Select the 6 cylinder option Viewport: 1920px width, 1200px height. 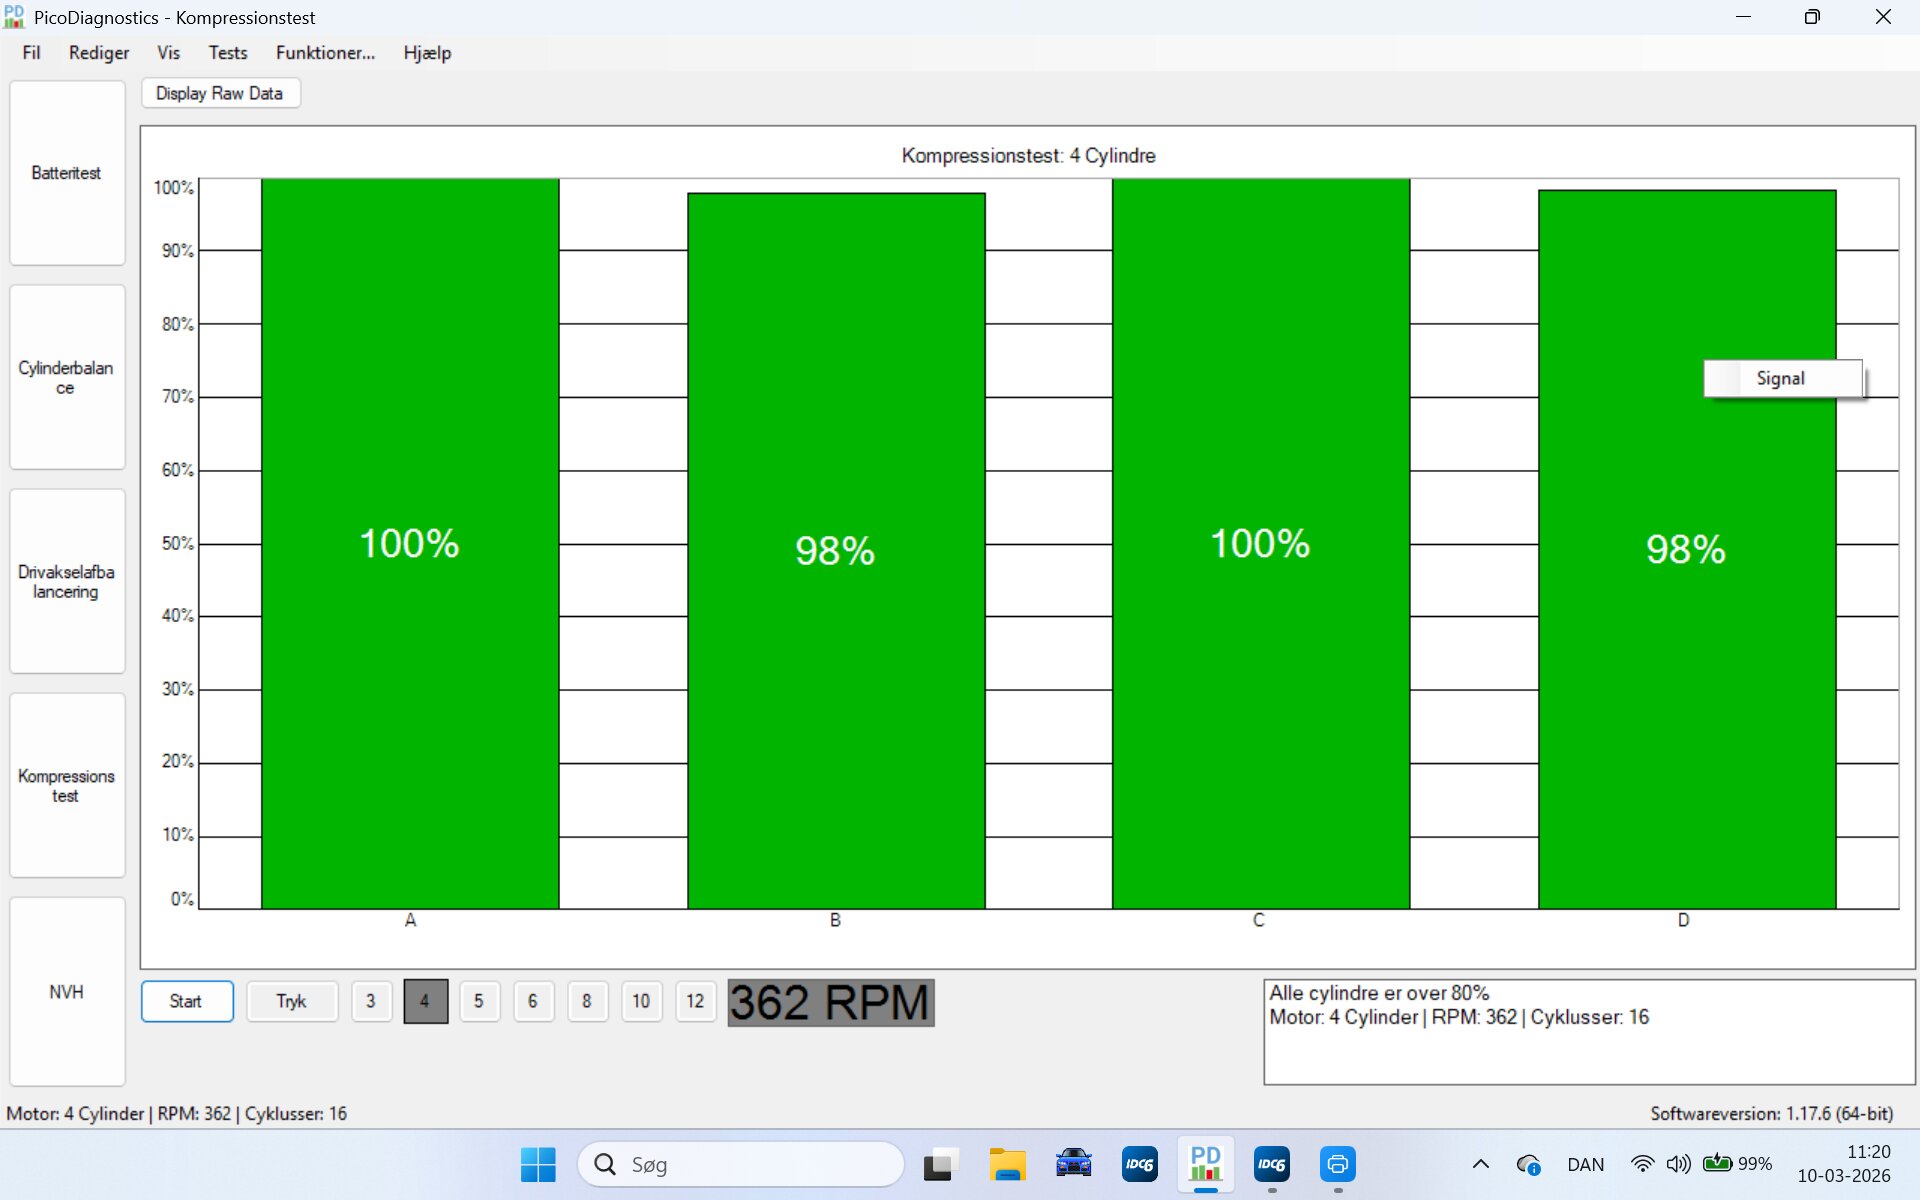point(532,1001)
